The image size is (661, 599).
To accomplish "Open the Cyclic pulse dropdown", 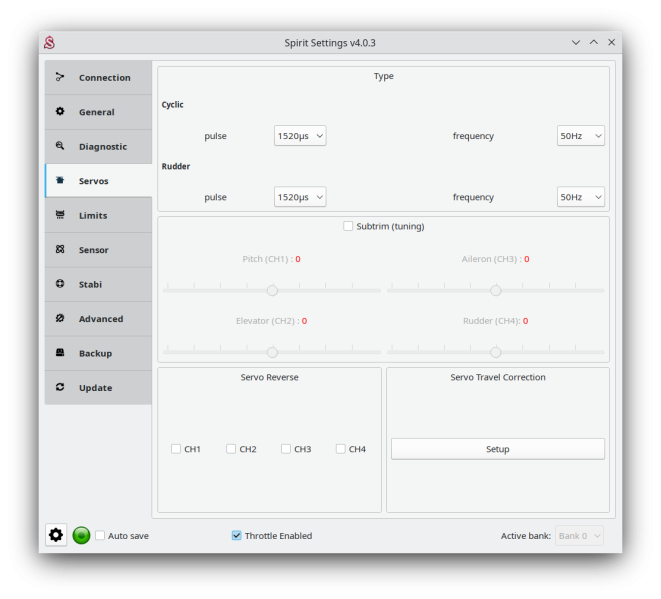I will pyautogui.click(x=300, y=136).
